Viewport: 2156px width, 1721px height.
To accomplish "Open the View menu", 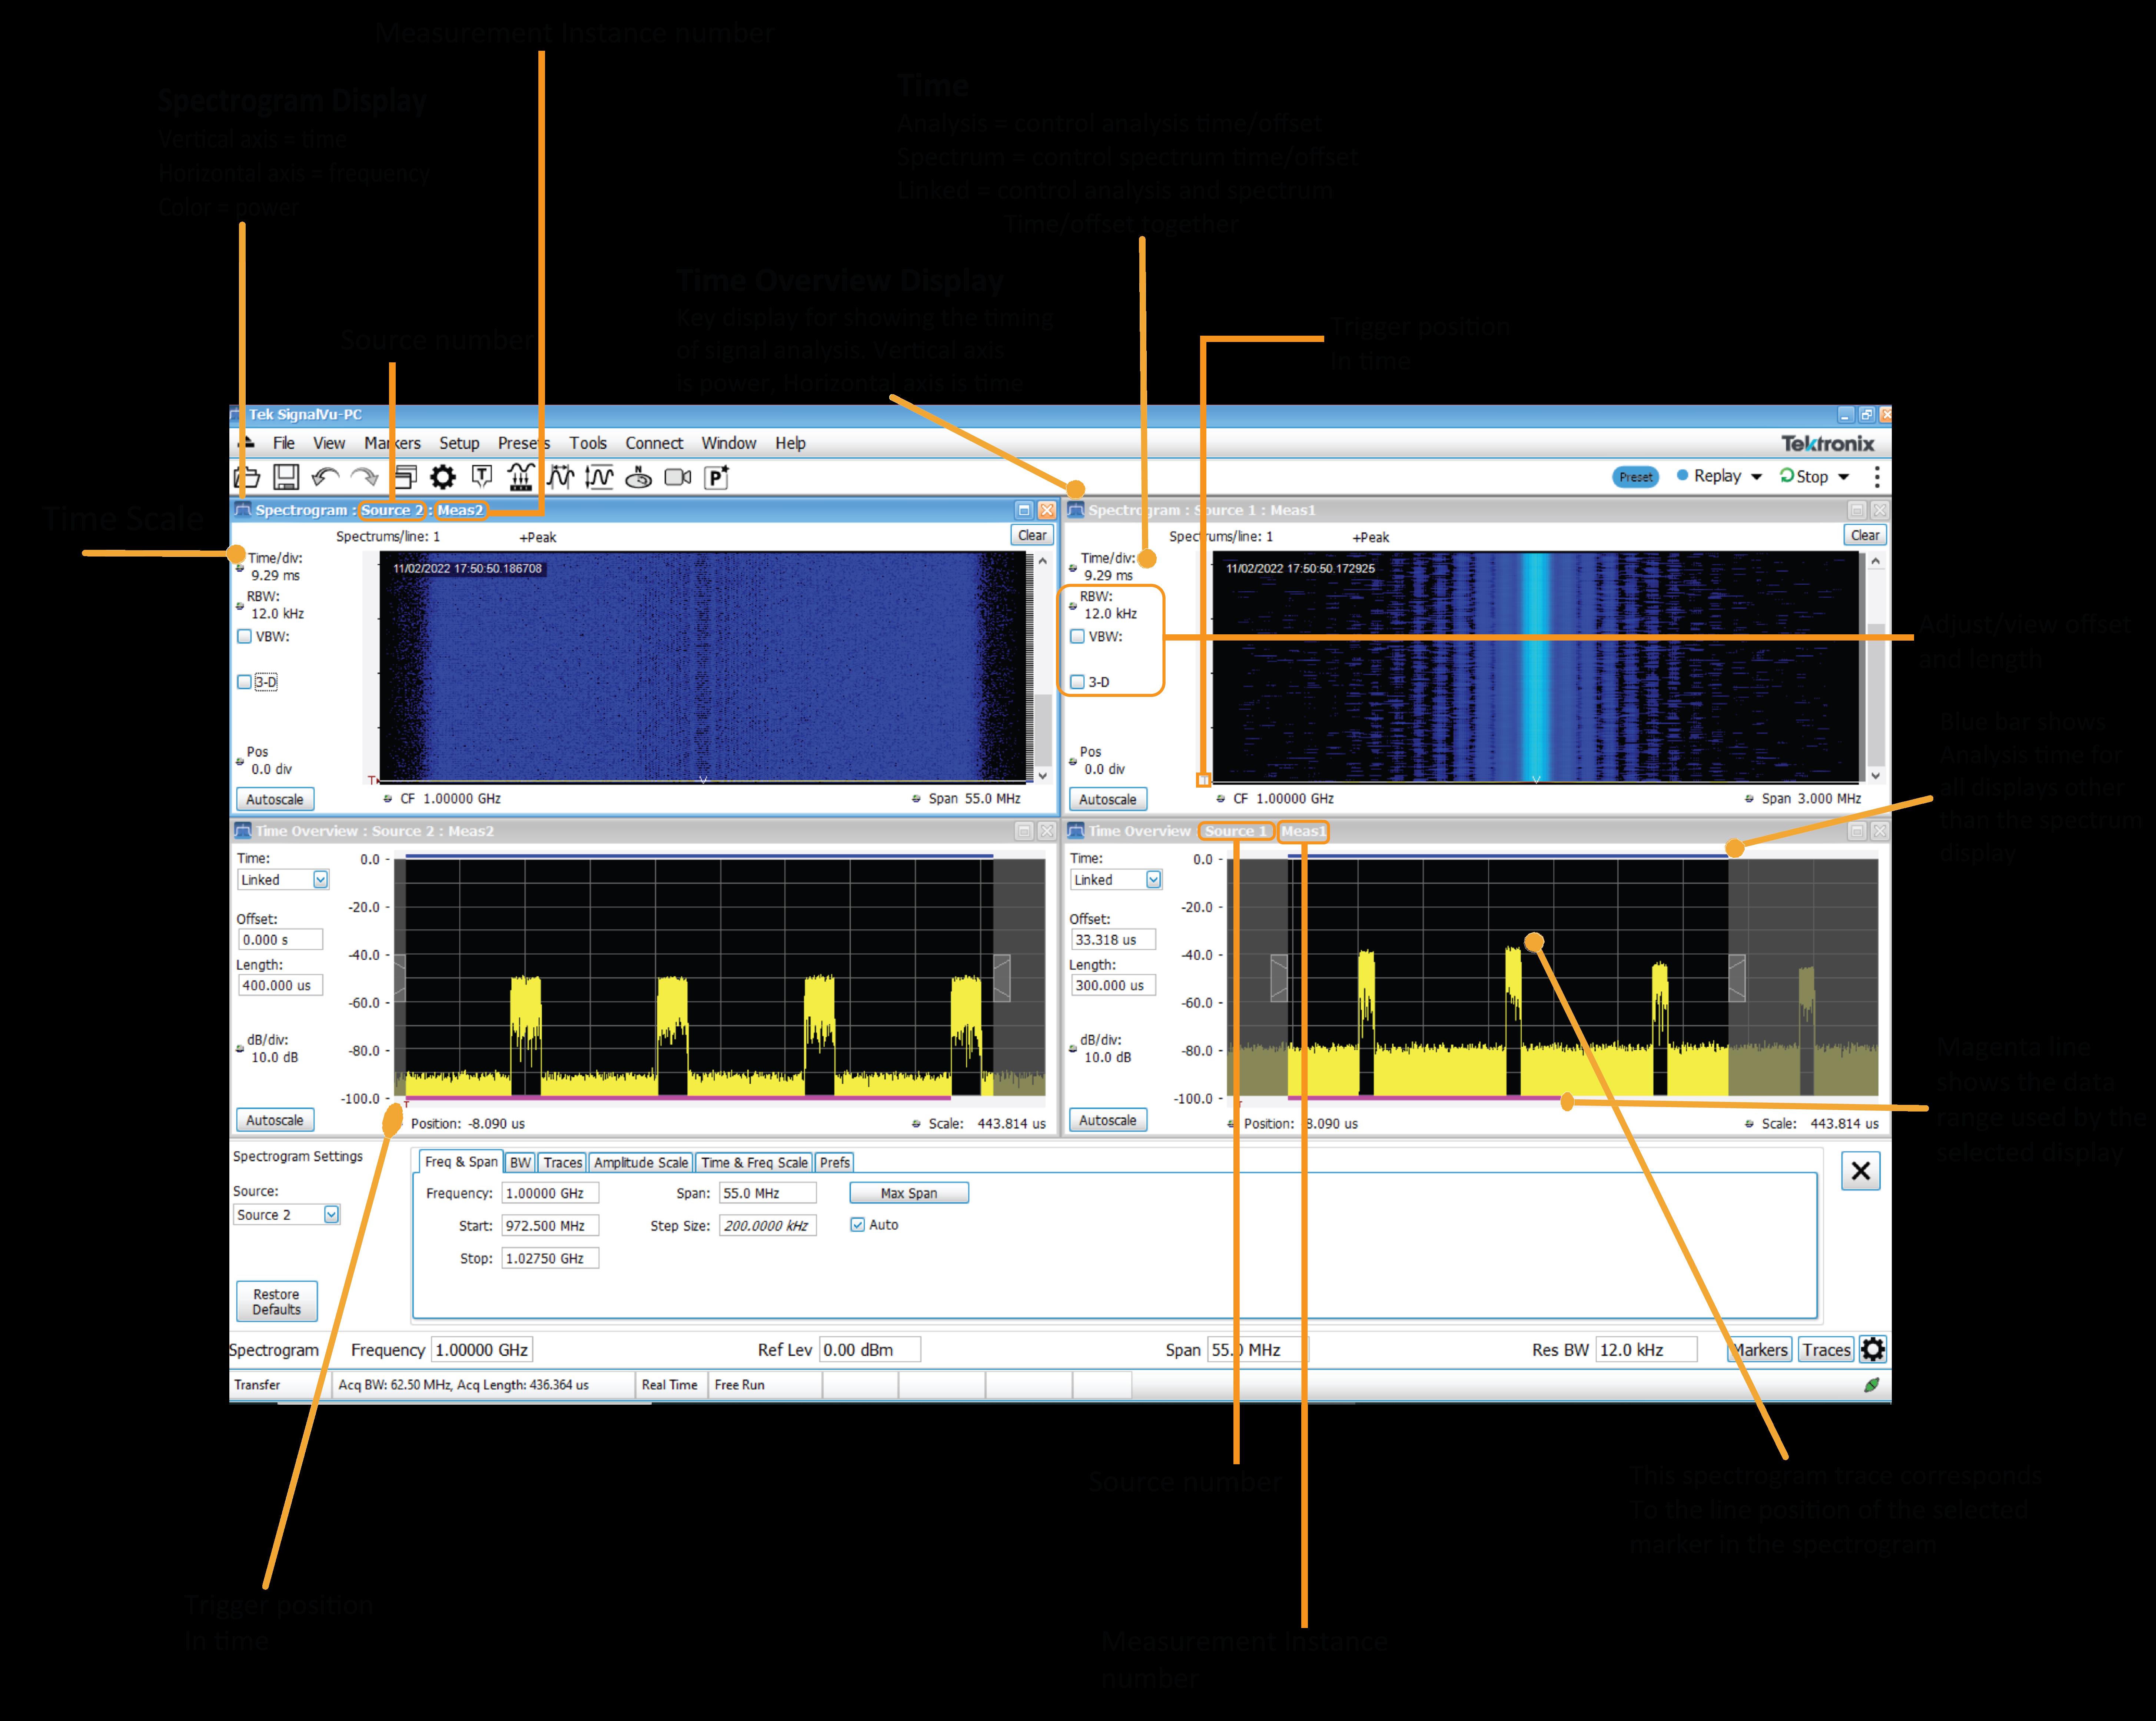I will 329,443.
